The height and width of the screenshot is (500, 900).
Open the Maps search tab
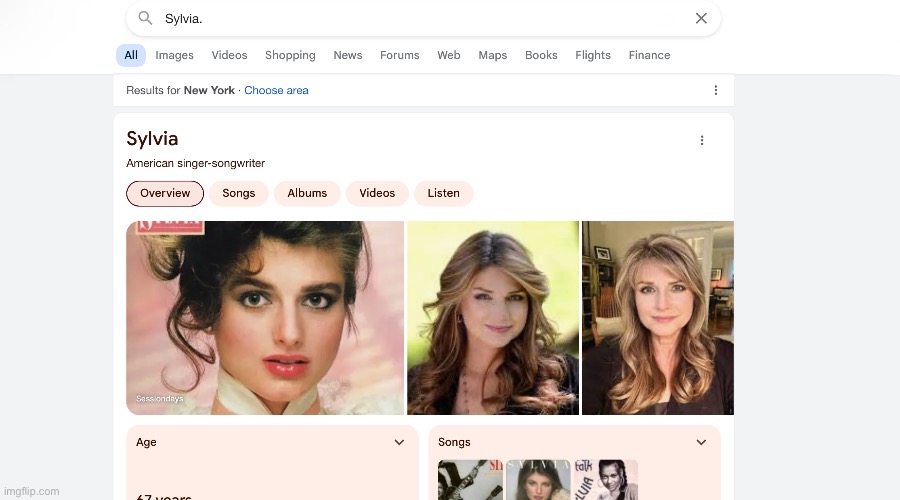click(492, 55)
